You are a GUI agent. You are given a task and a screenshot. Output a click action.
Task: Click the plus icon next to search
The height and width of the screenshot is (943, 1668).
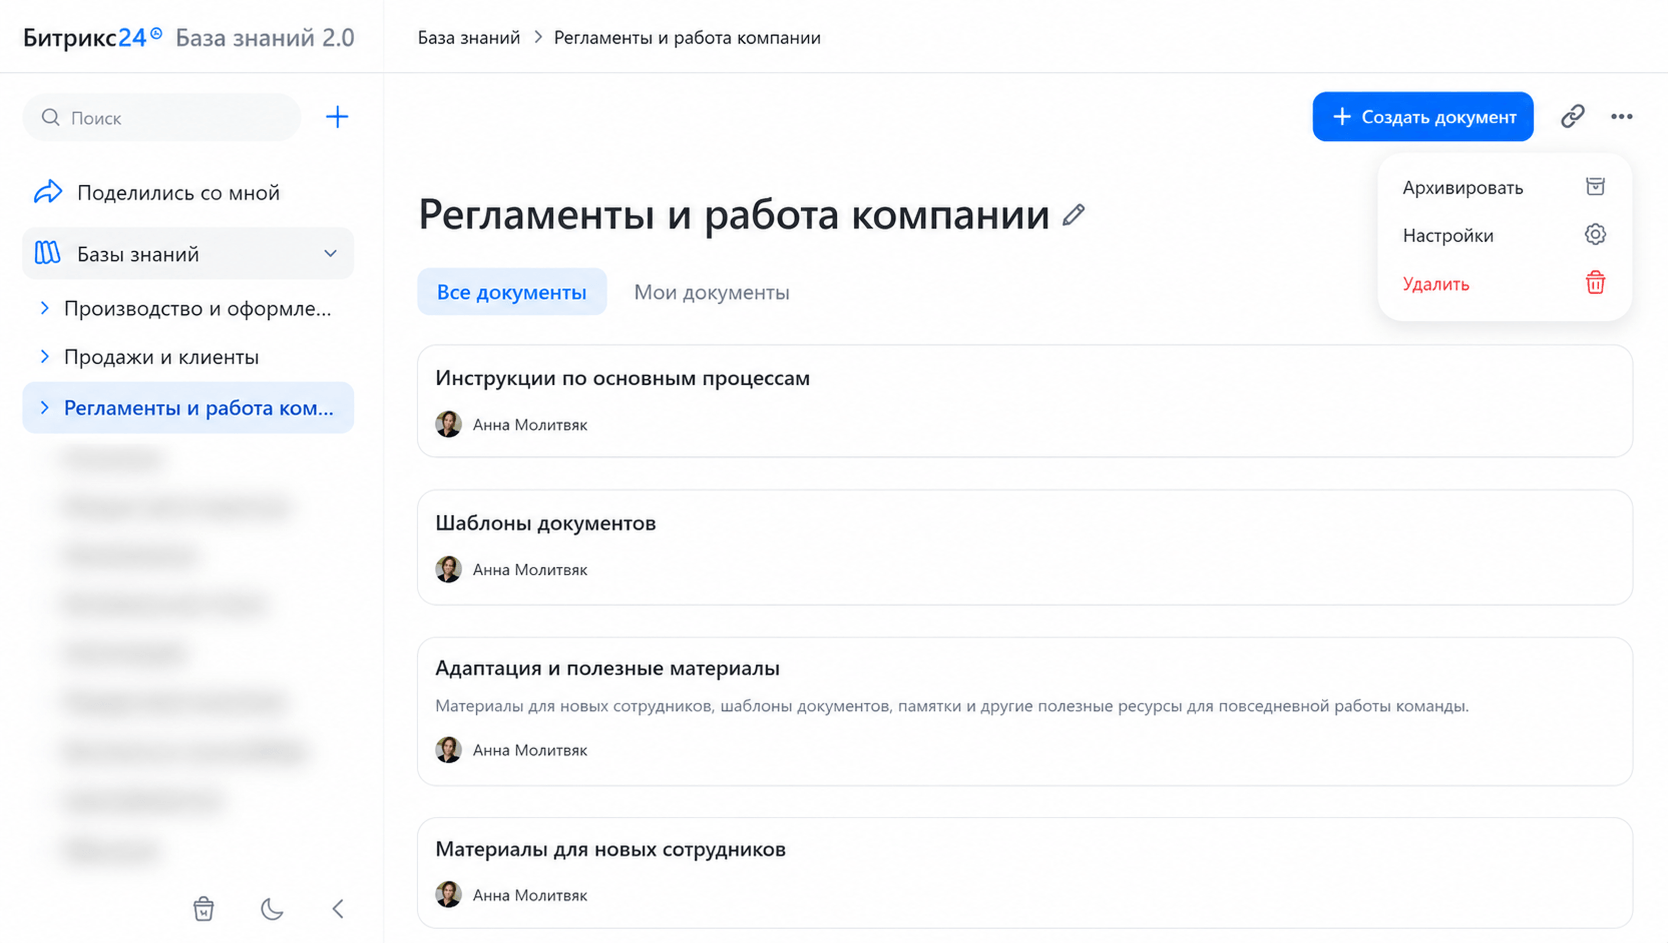(337, 117)
